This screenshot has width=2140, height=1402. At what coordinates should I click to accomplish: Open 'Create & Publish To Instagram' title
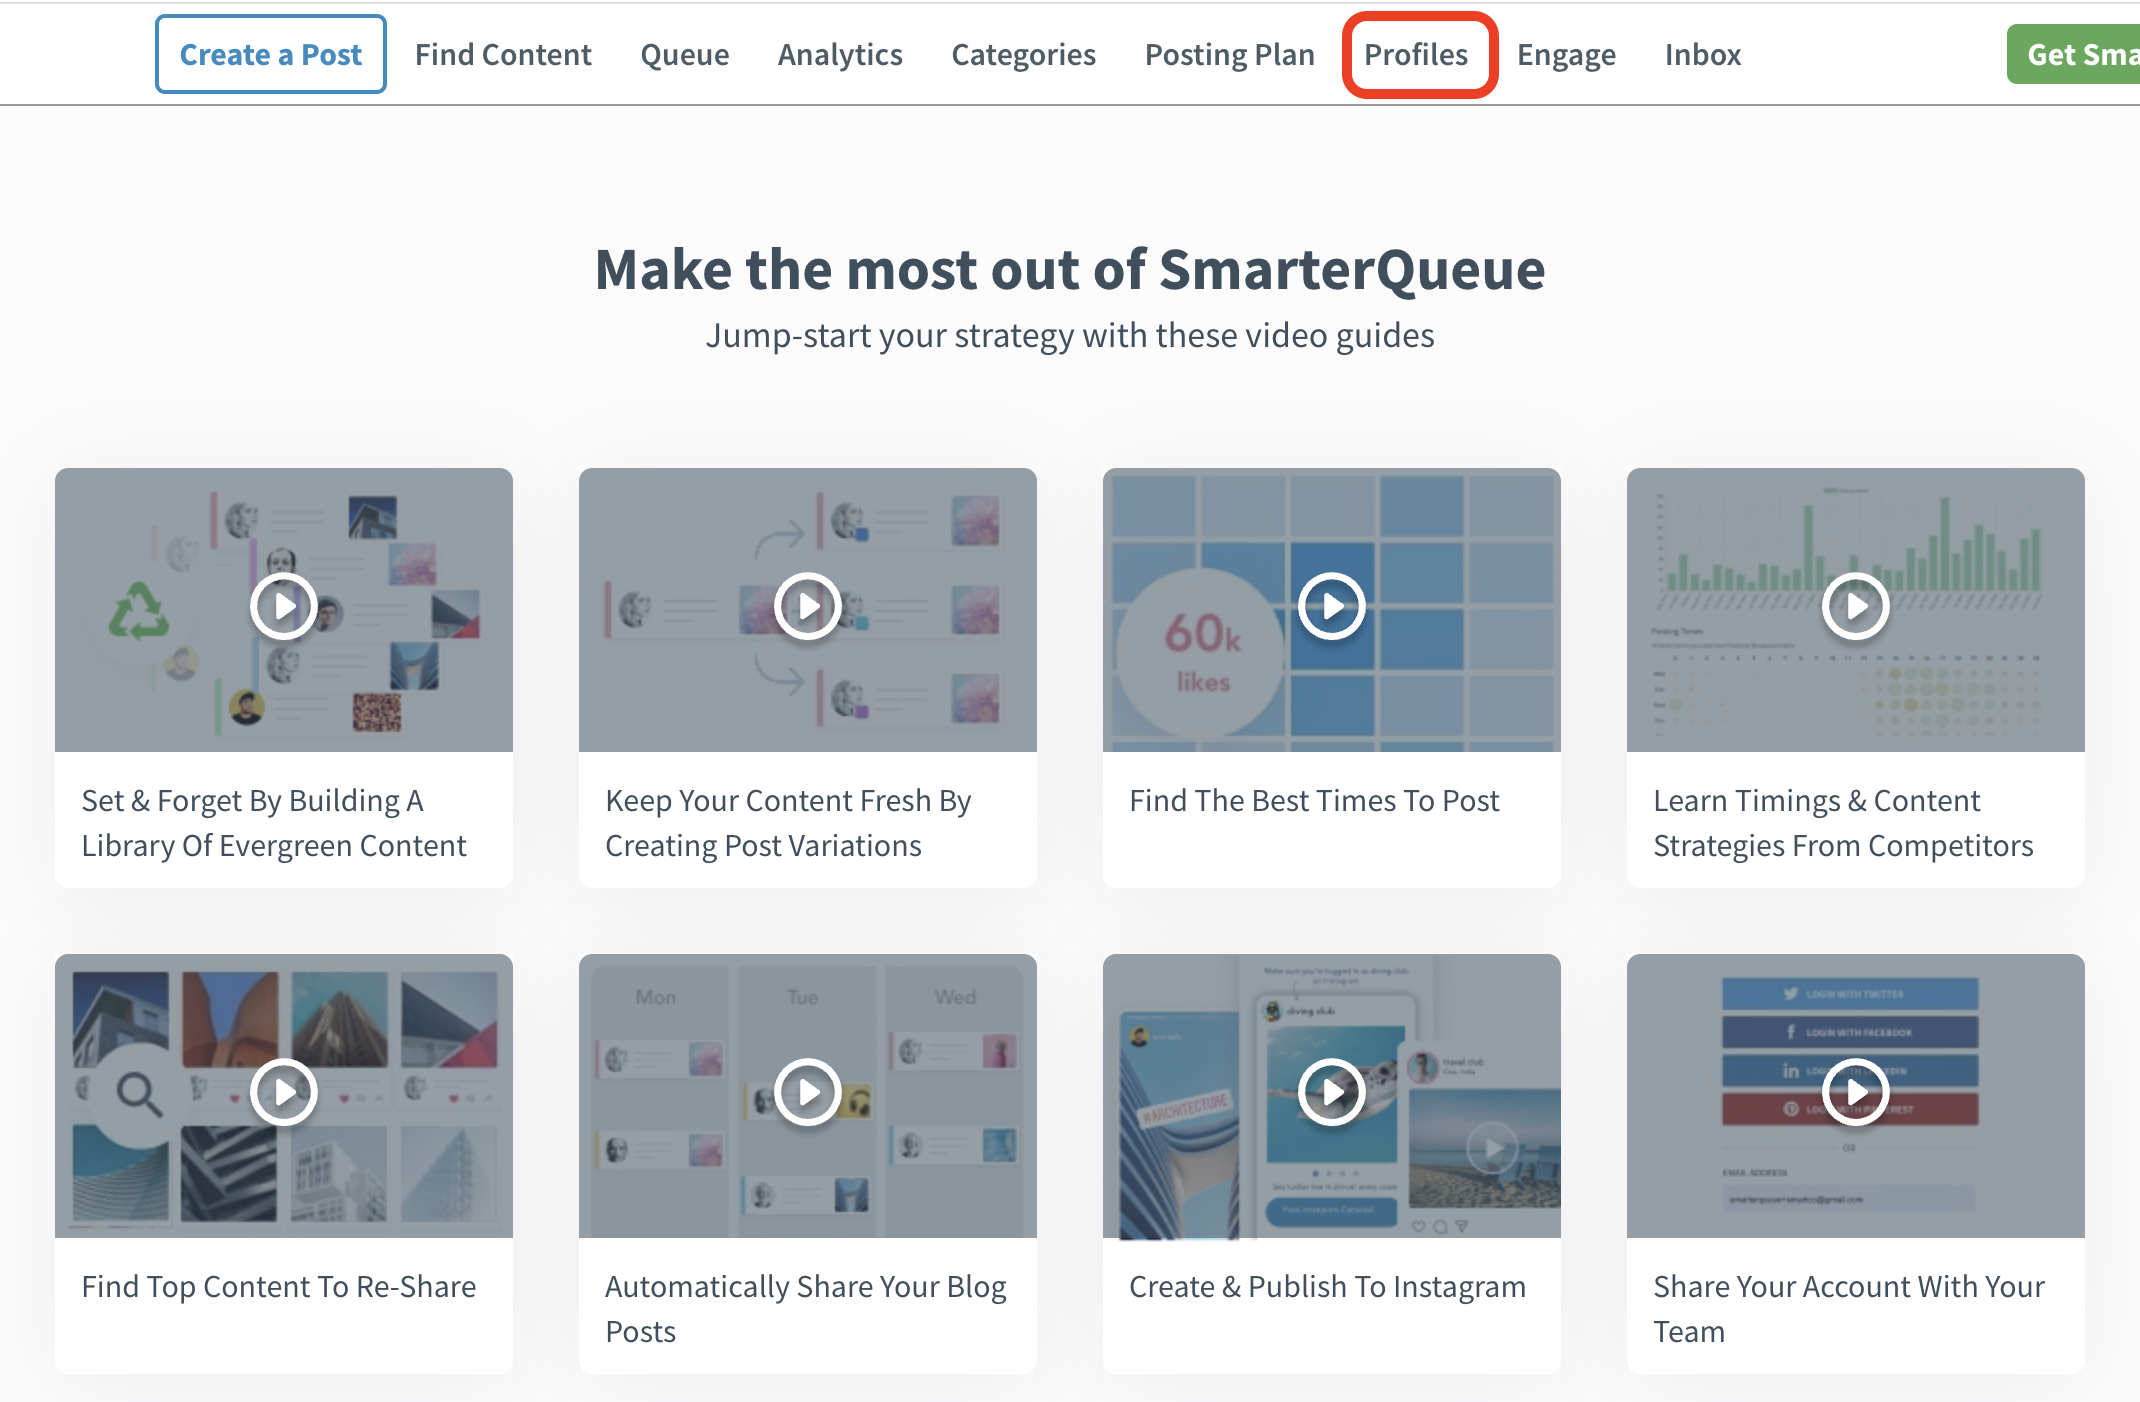tap(1328, 1287)
